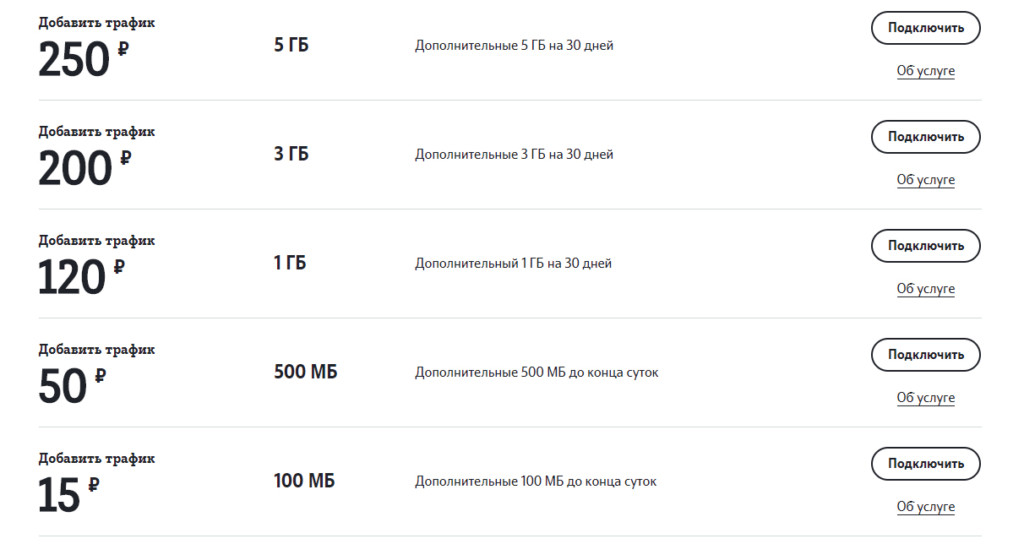View Об услуге link for 120 ₽ option
The height and width of the screenshot is (544, 1024).
[925, 289]
